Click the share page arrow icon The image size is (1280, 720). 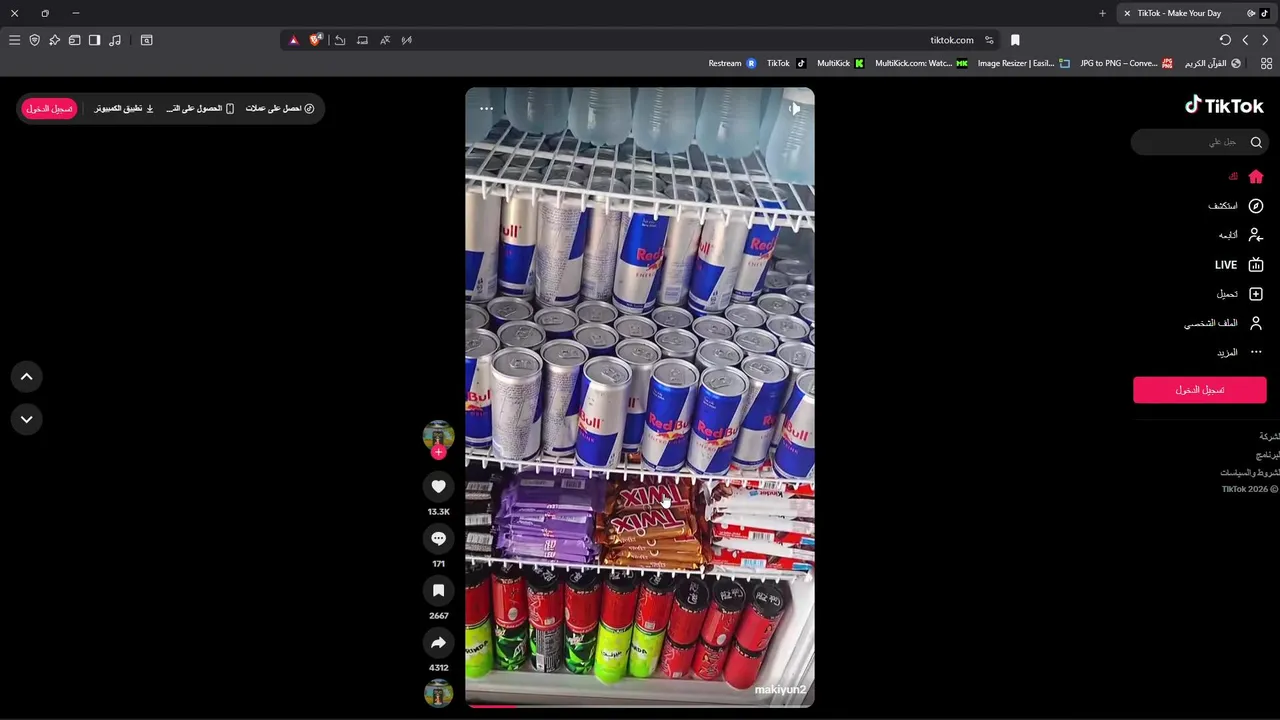click(x=340, y=40)
